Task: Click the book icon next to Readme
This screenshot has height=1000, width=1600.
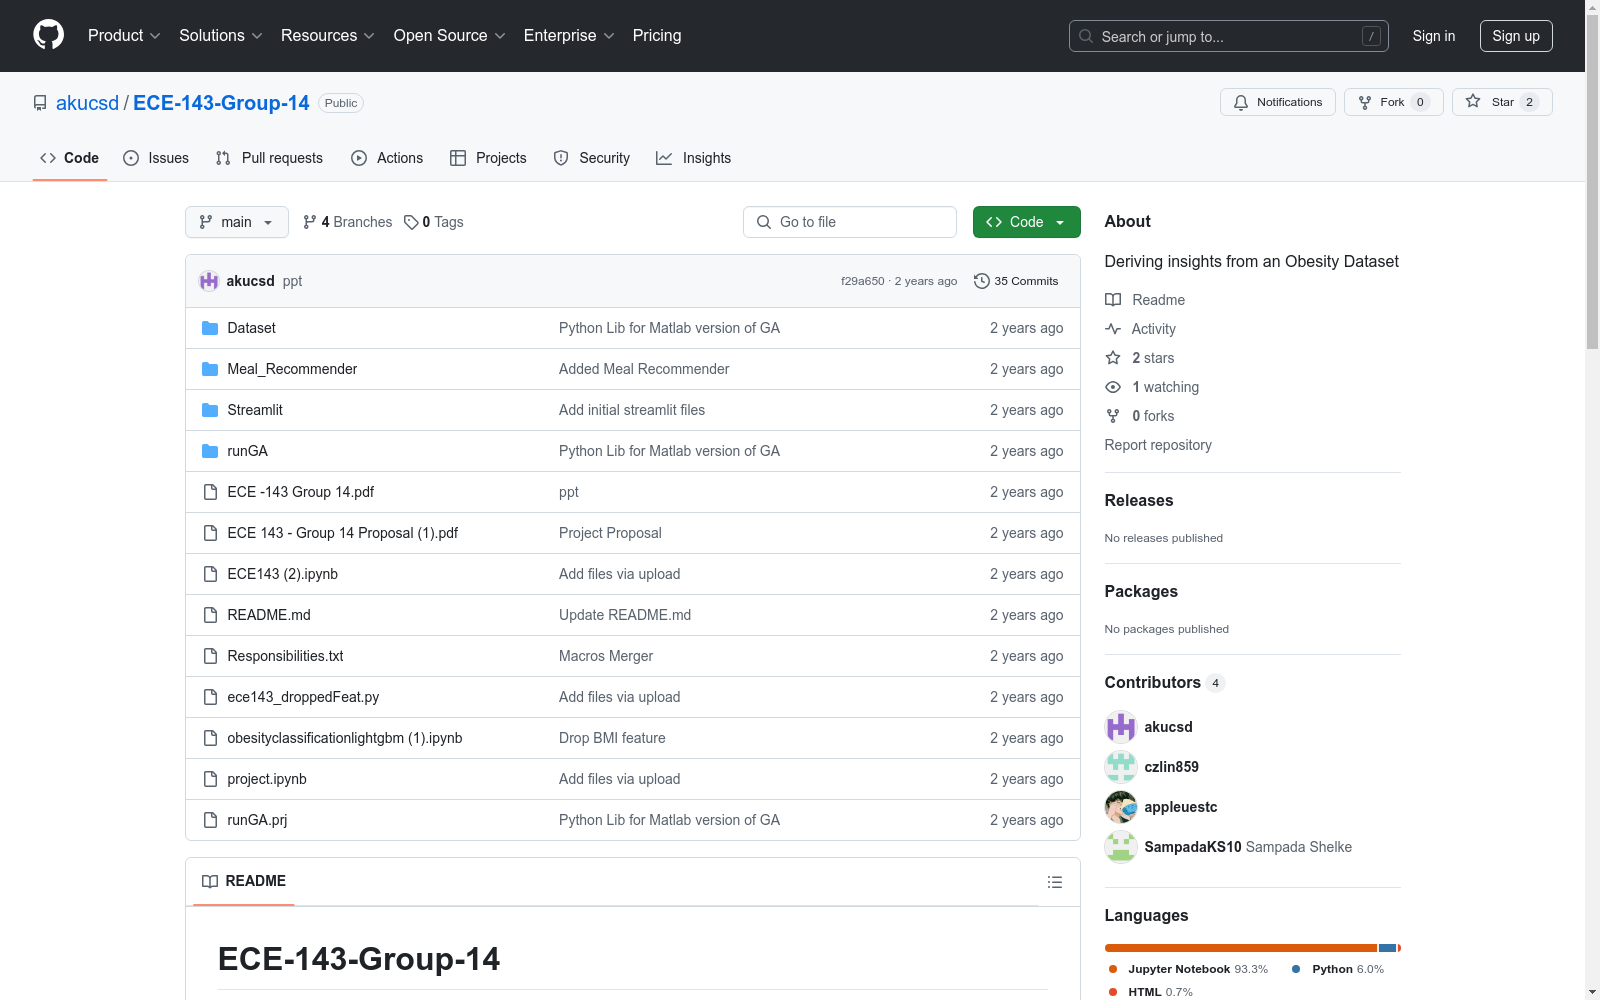Action: (1113, 300)
